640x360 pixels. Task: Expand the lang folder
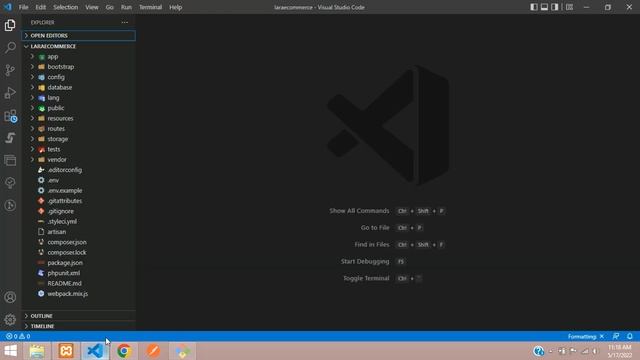(x=78, y=98)
